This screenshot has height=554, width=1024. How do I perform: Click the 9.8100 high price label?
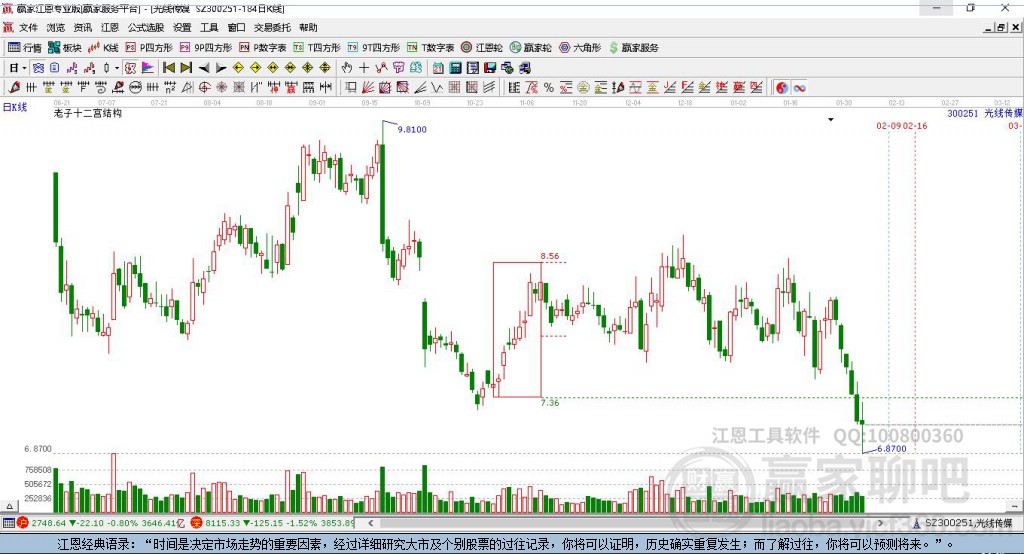coord(412,129)
